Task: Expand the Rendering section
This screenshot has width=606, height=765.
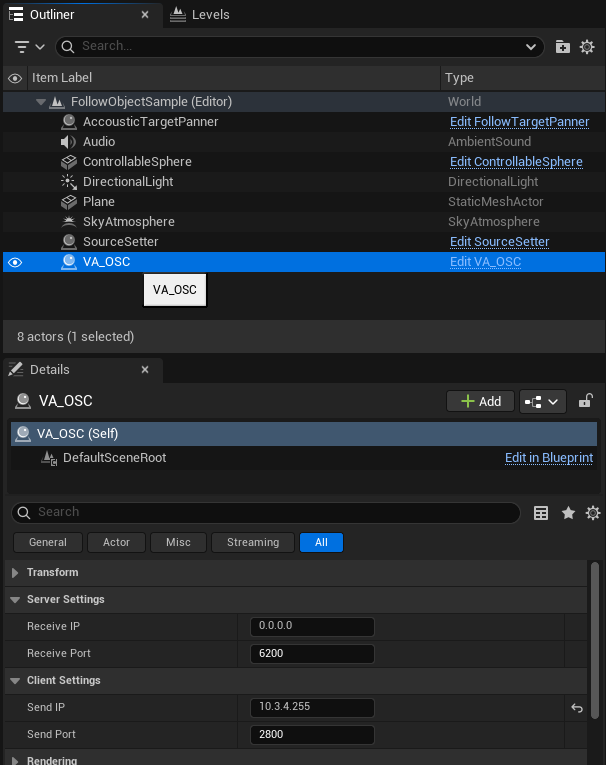Action: (15, 760)
